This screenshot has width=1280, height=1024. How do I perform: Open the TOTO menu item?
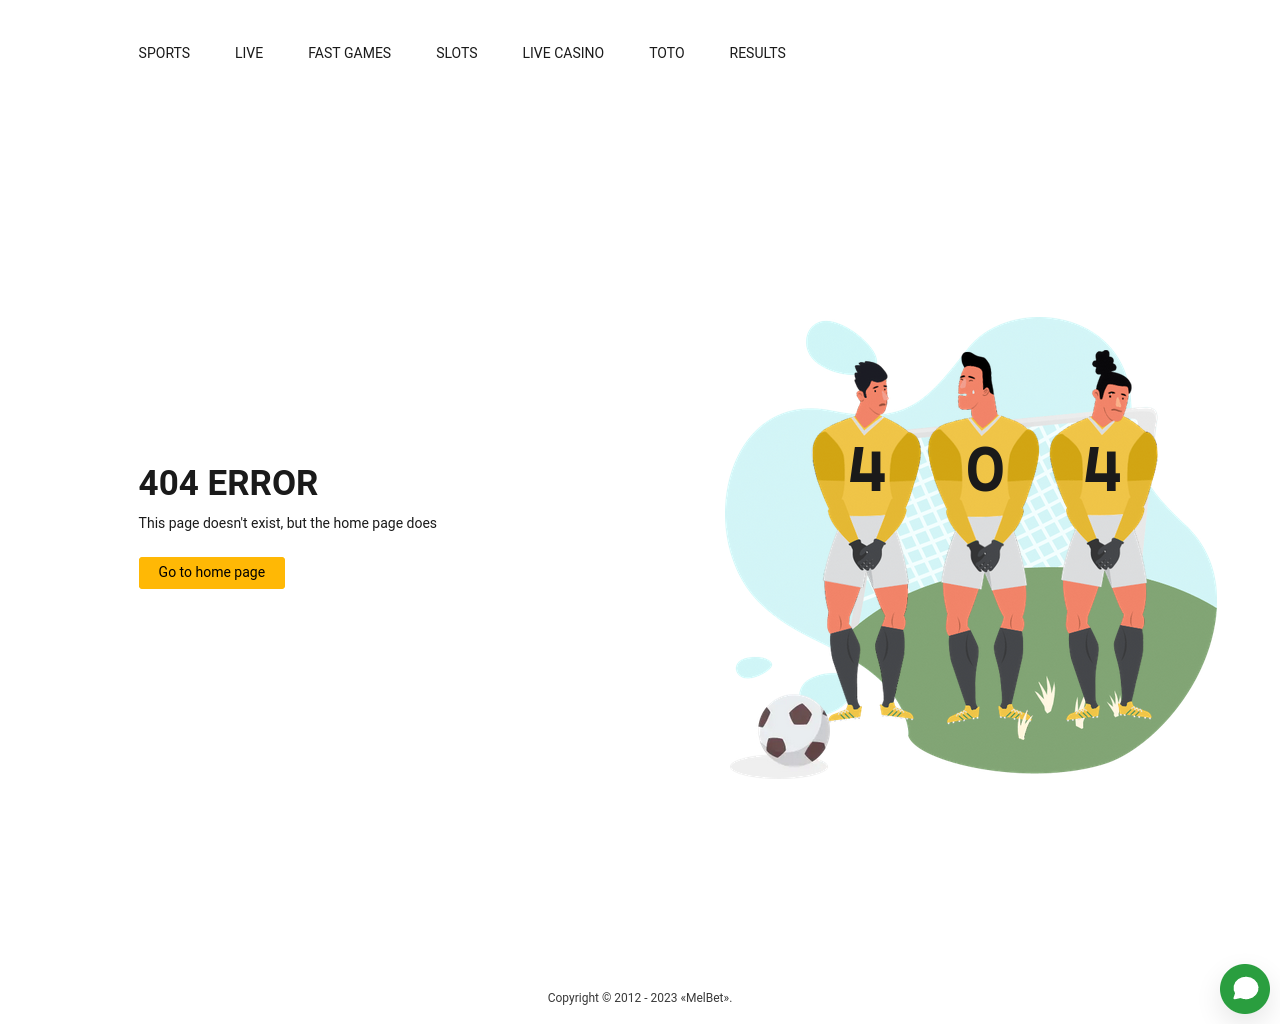point(667,53)
